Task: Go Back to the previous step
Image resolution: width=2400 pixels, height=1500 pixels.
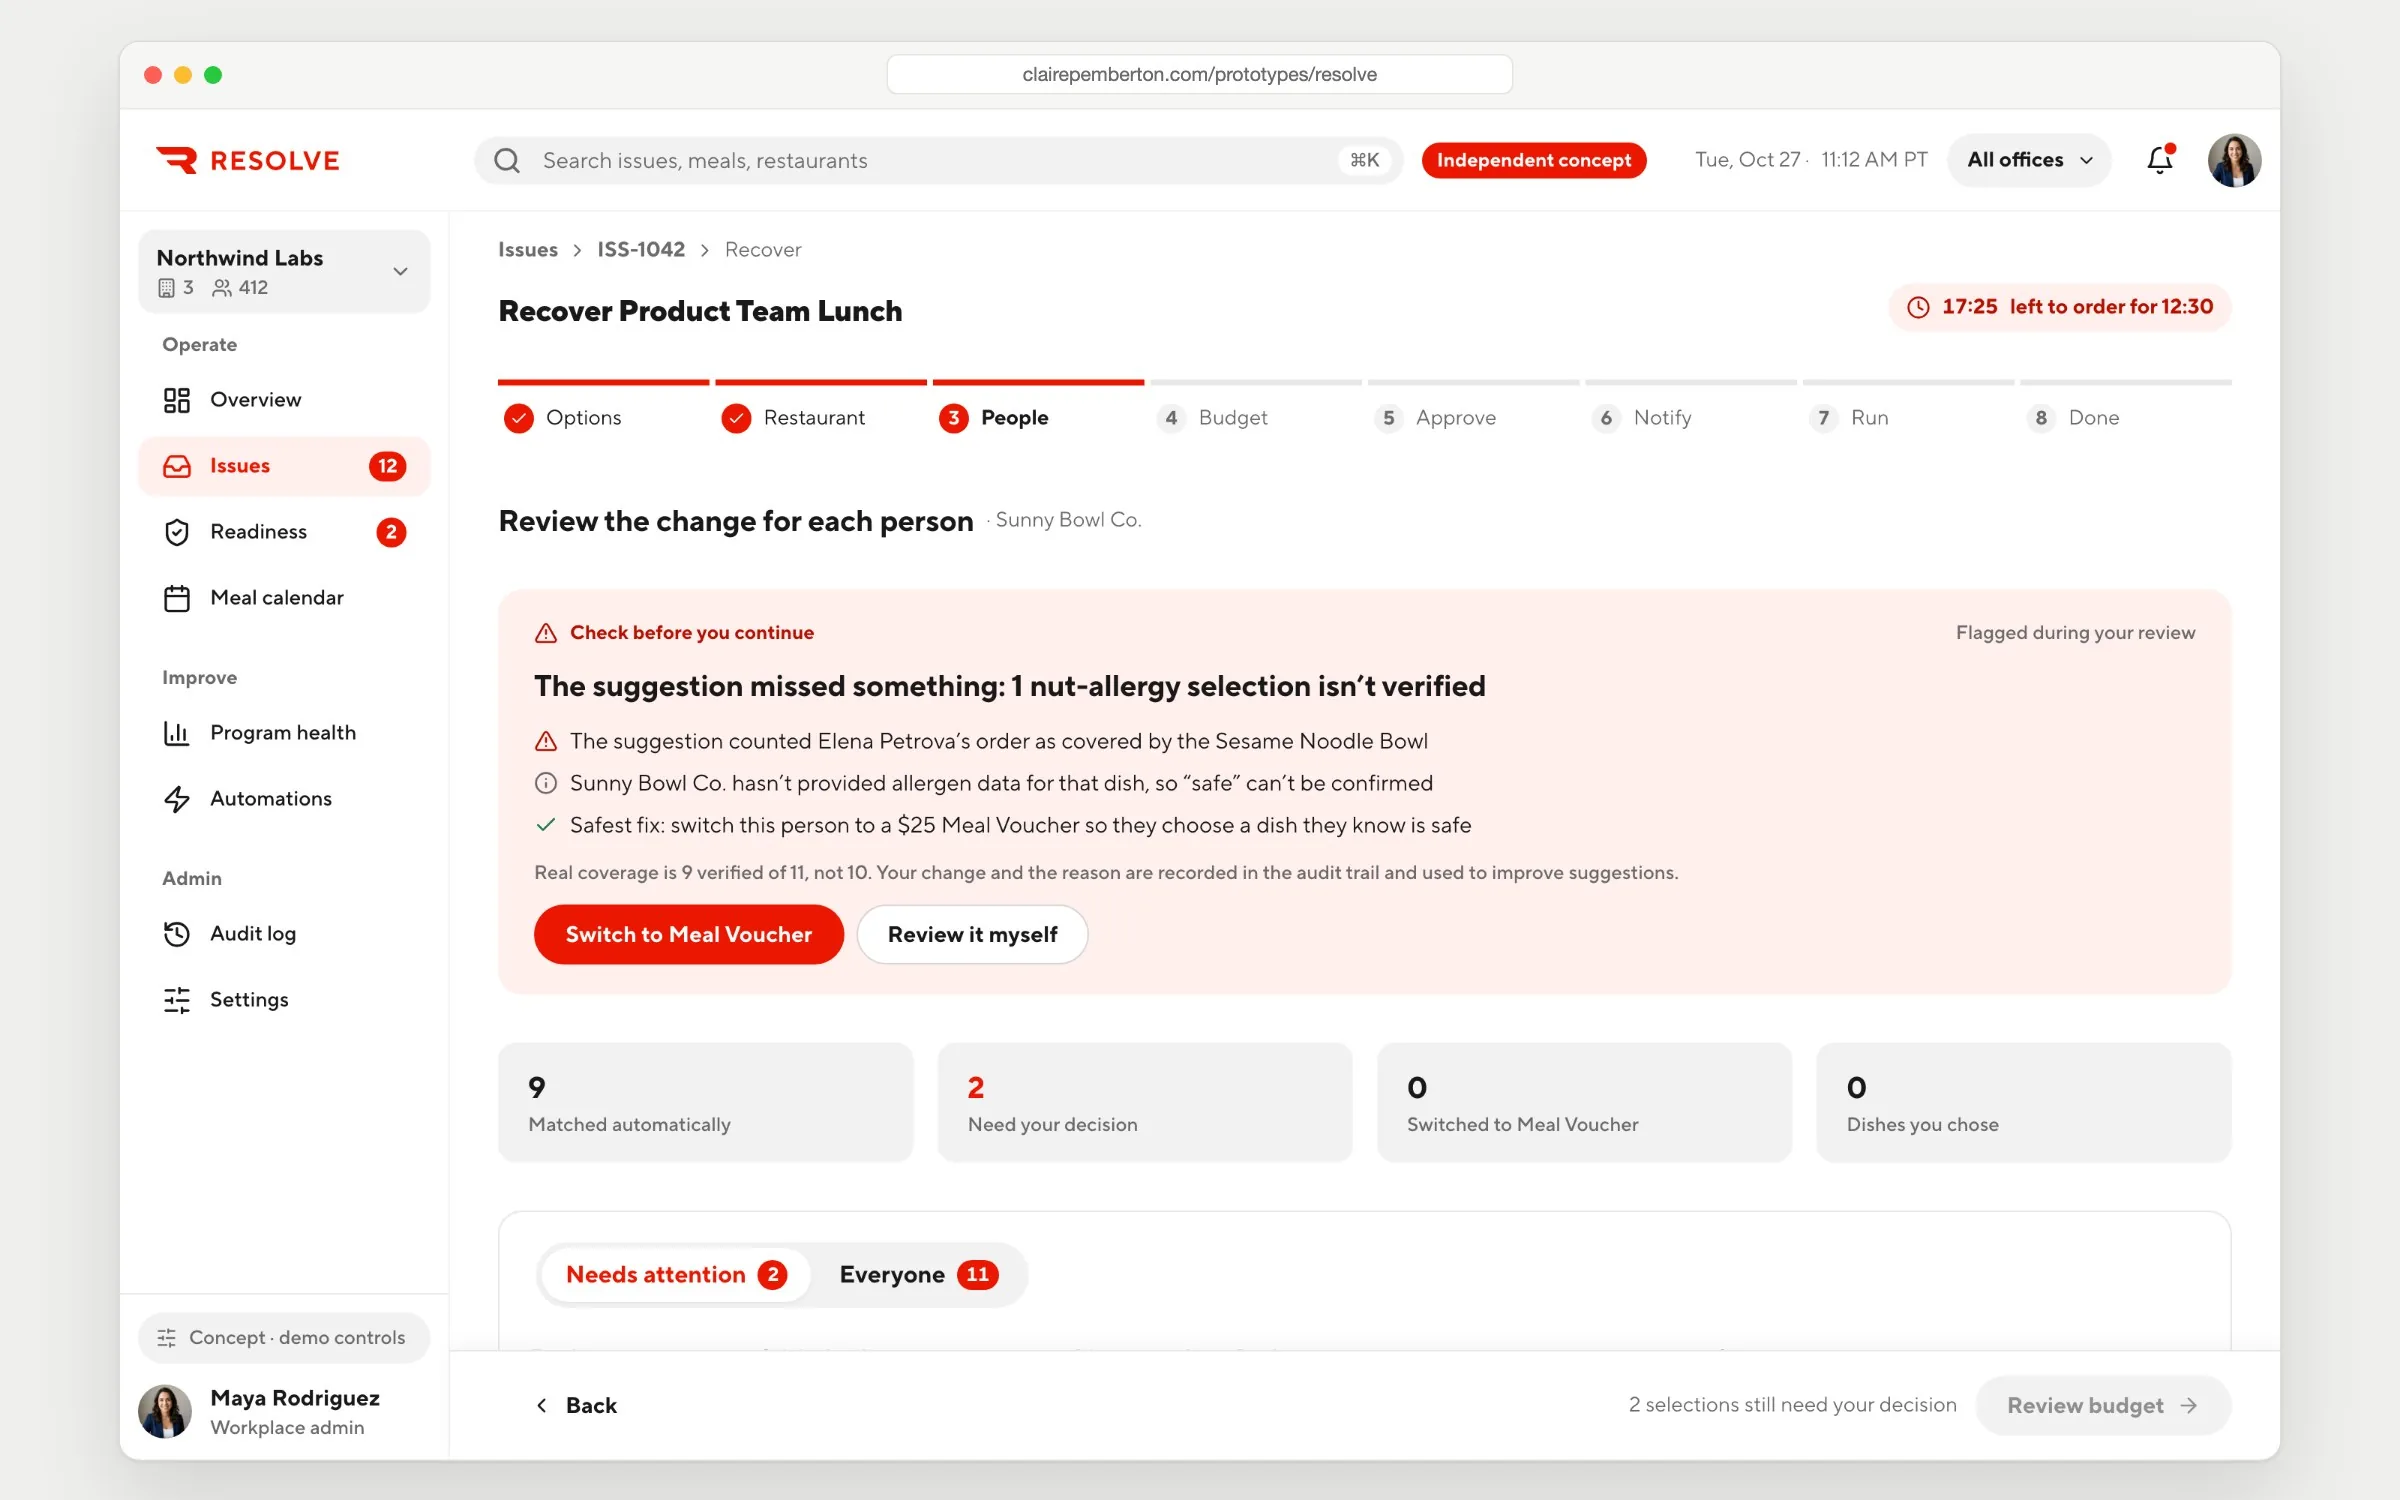Action: point(577,1405)
